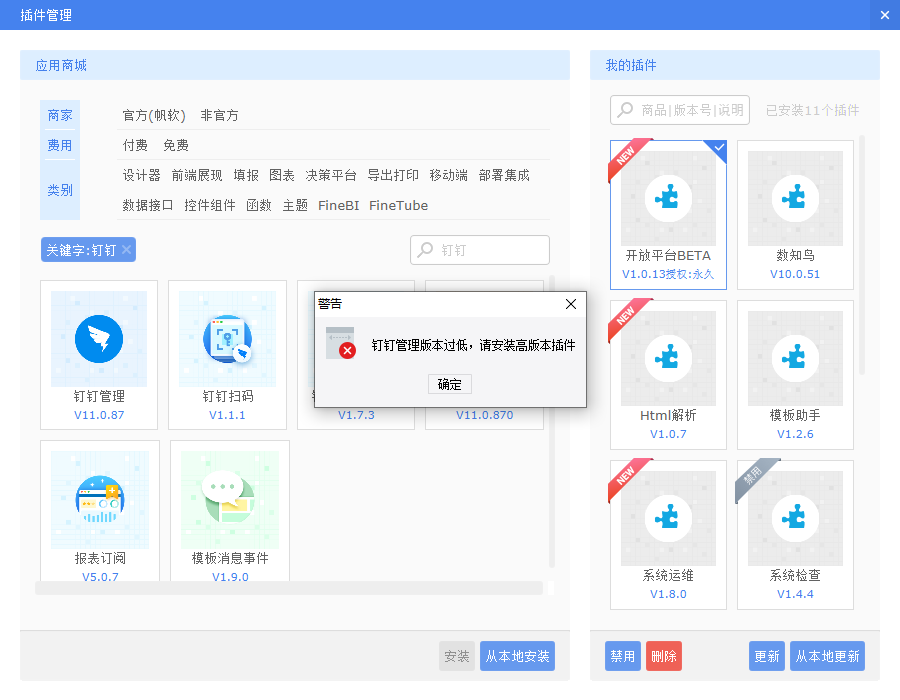900x700 pixels.
Task: Click the magnifier icon in 我的插件 search
Action: (625, 110)
